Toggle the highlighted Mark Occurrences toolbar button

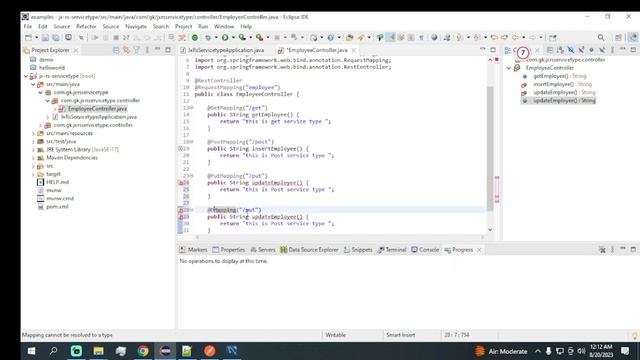click(391, 38)
